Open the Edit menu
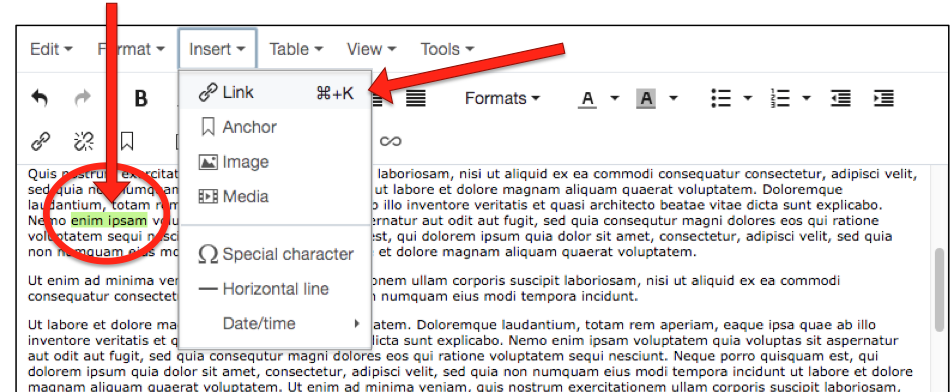The height and width of the screenshot is (392, 950). [51, 49]
